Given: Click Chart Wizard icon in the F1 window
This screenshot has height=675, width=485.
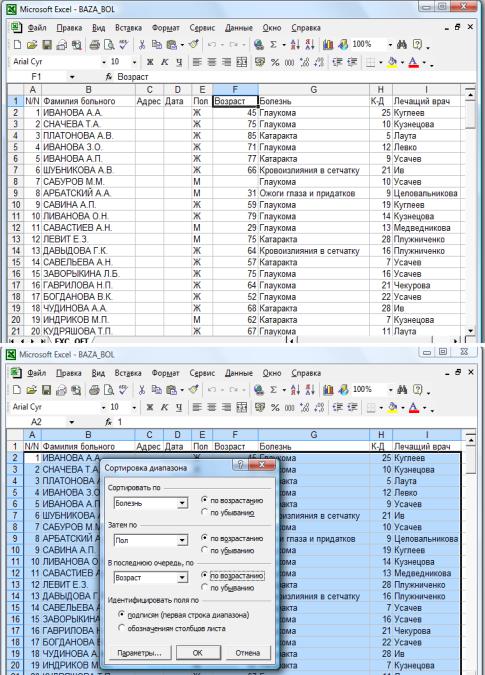Looking at the screenshot, I should [328, 44].
